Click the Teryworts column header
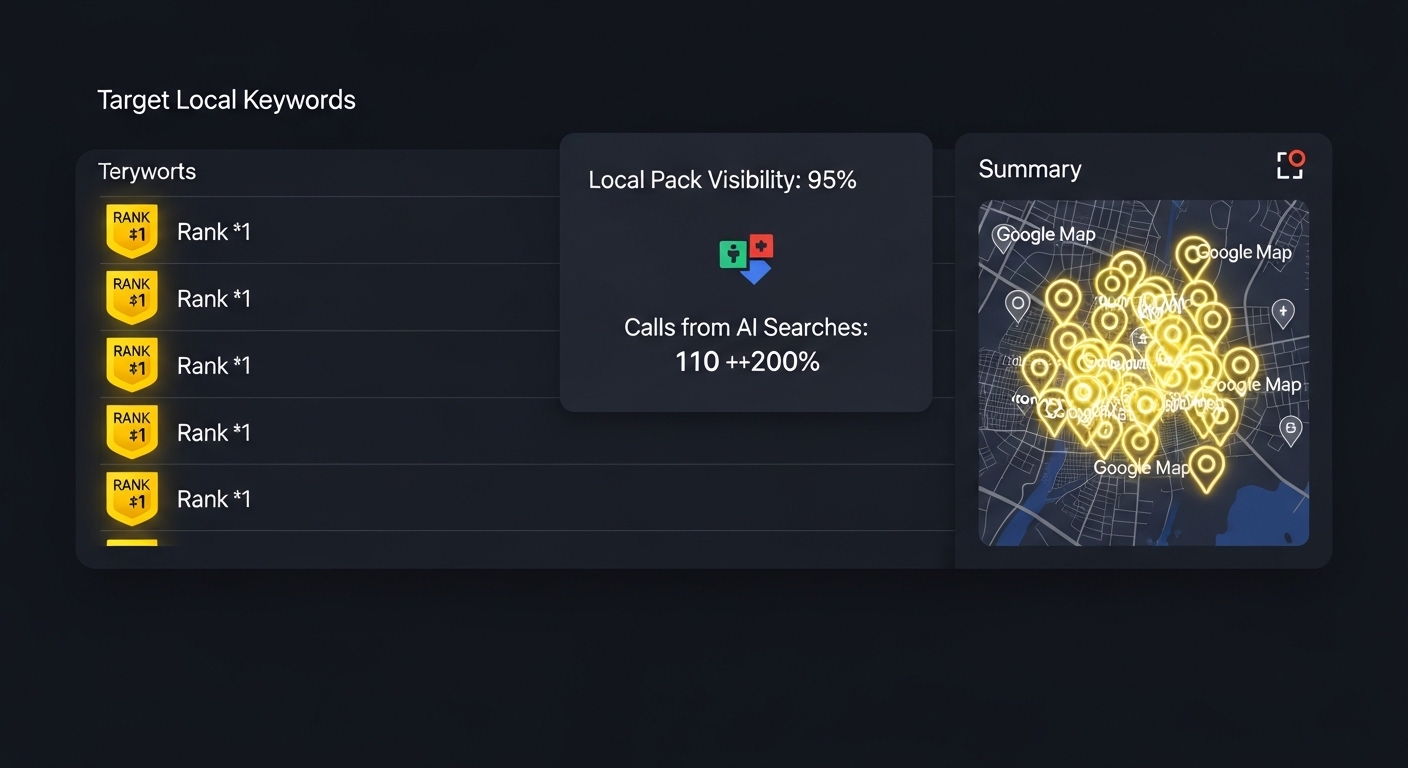The image size is (1408, 768). [x=147, y=172]
